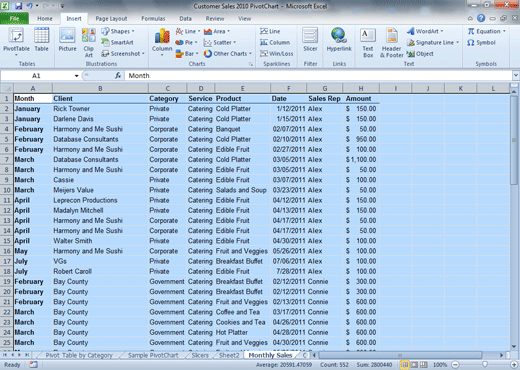Select column H header

[x=361, y=89]
